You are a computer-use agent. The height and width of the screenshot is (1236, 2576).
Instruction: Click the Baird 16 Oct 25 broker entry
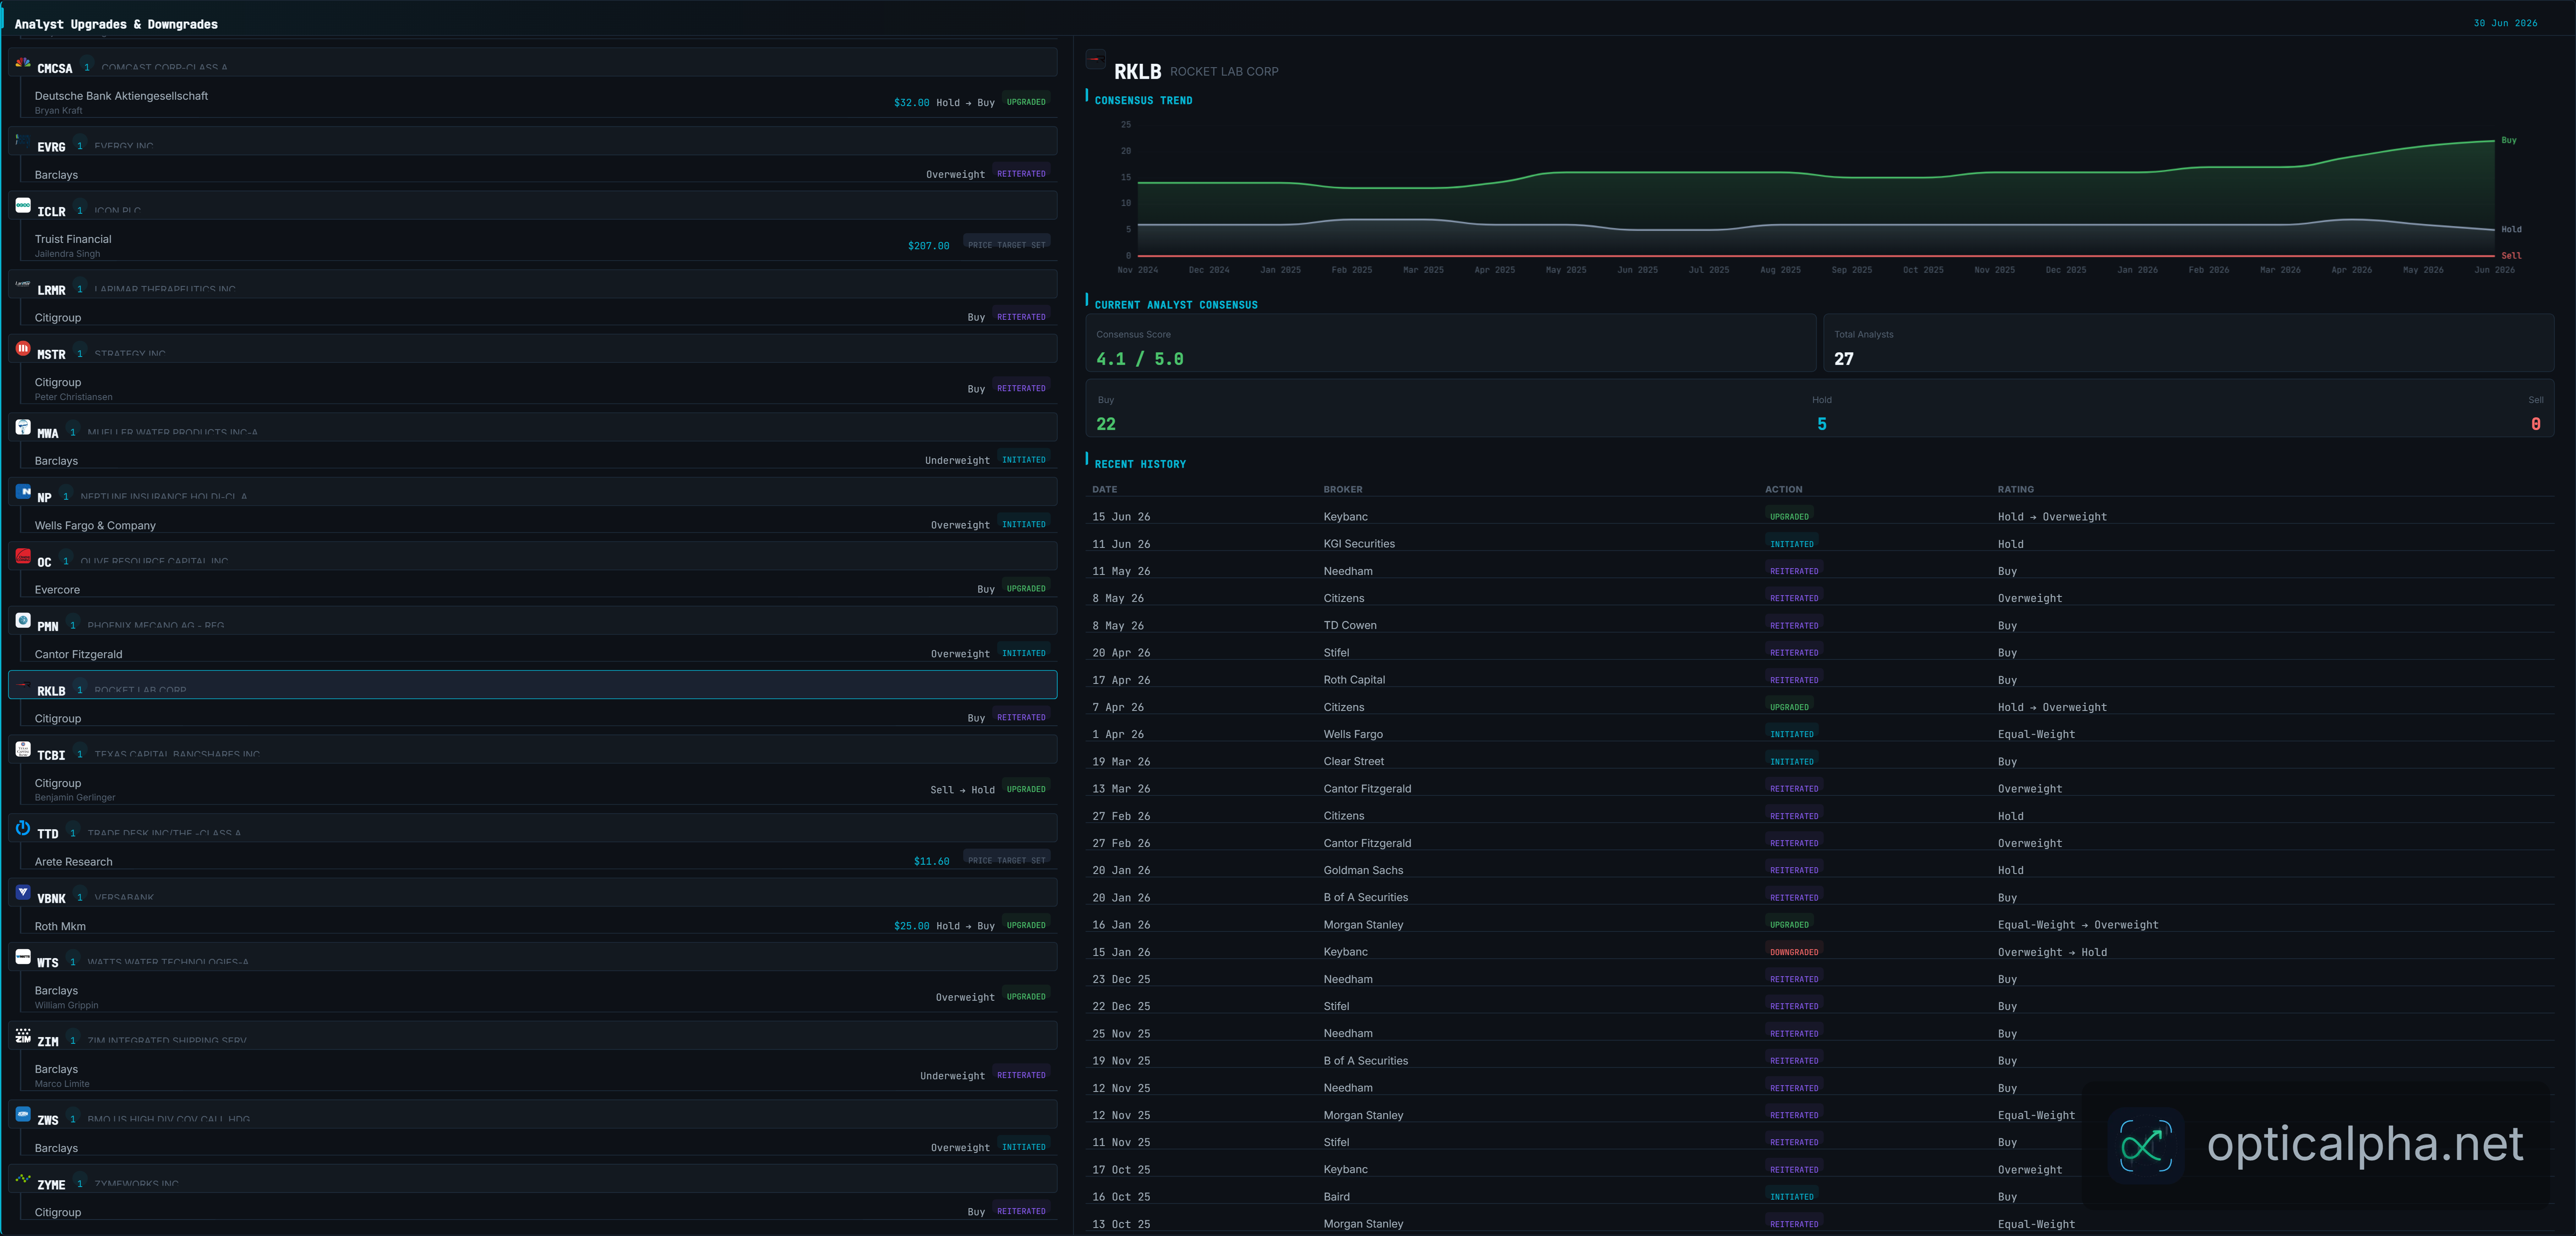pos(1336,1197)
